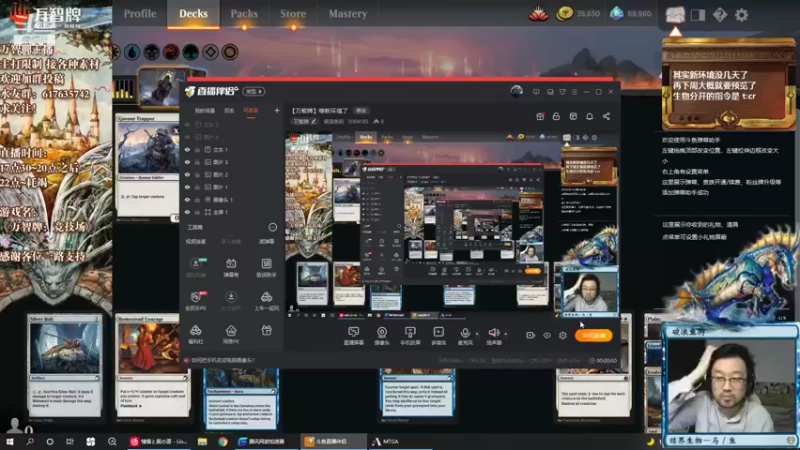Switch to the Mastery tab
Viewport: 800px width, 450px height.
[348, 14]
